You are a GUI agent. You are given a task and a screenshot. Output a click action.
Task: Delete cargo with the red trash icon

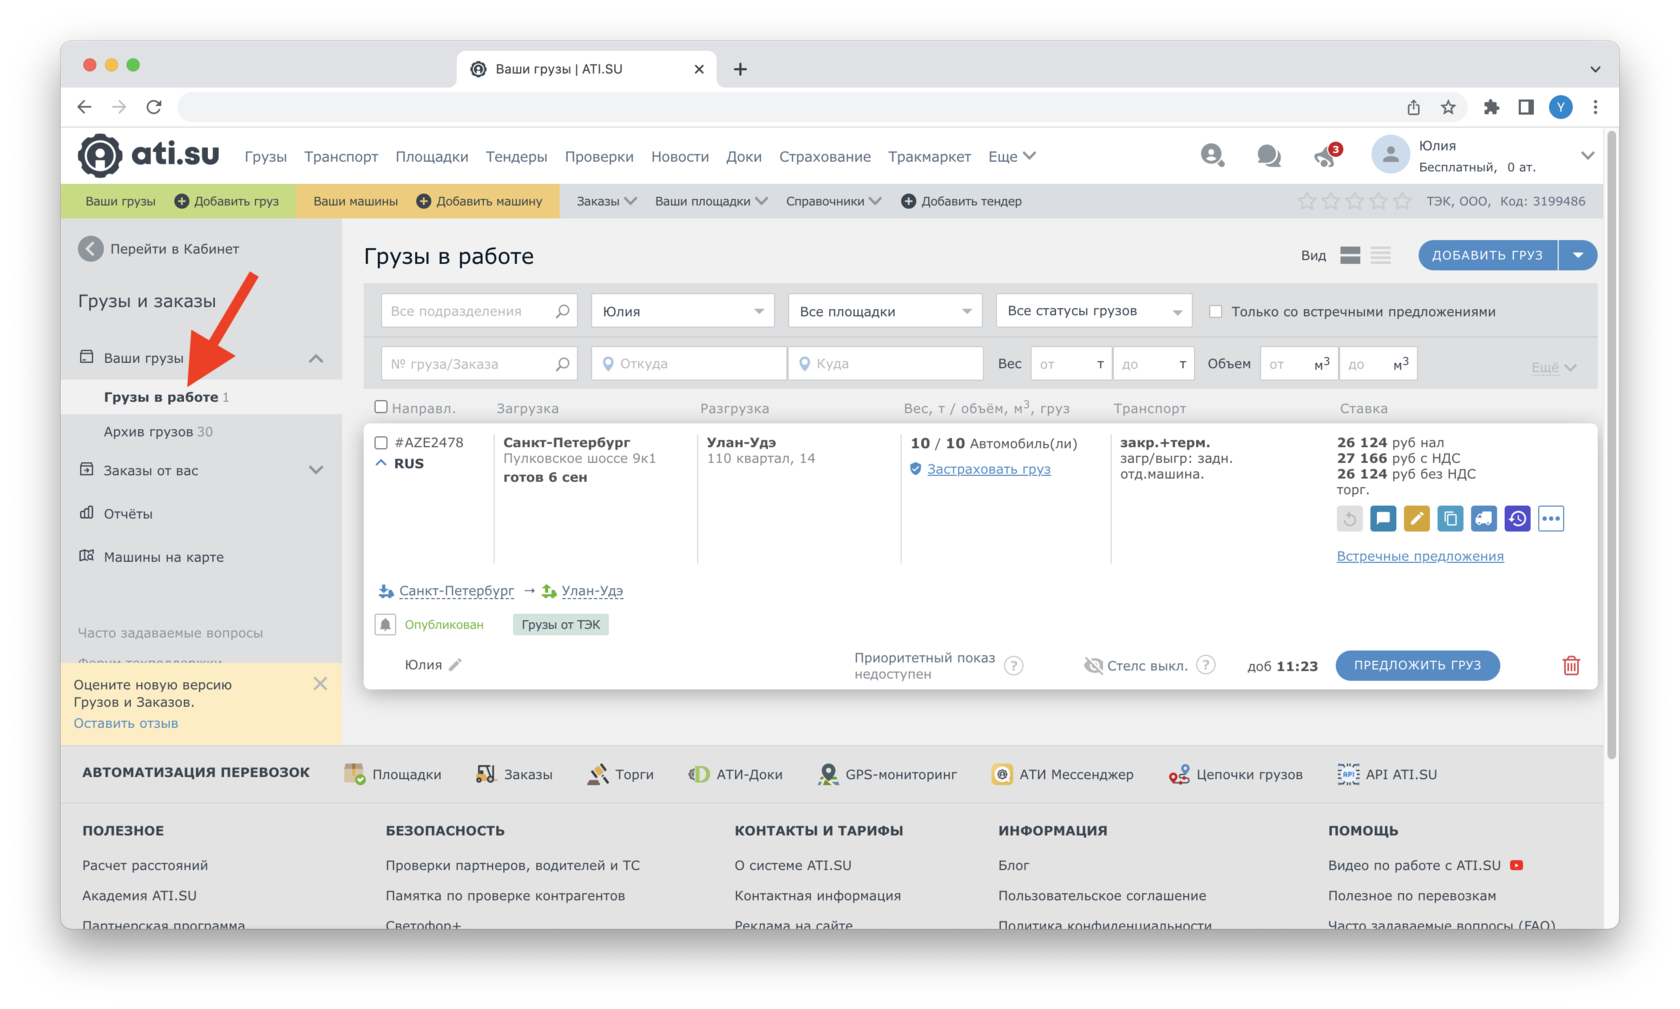[x=1571, y=665]
